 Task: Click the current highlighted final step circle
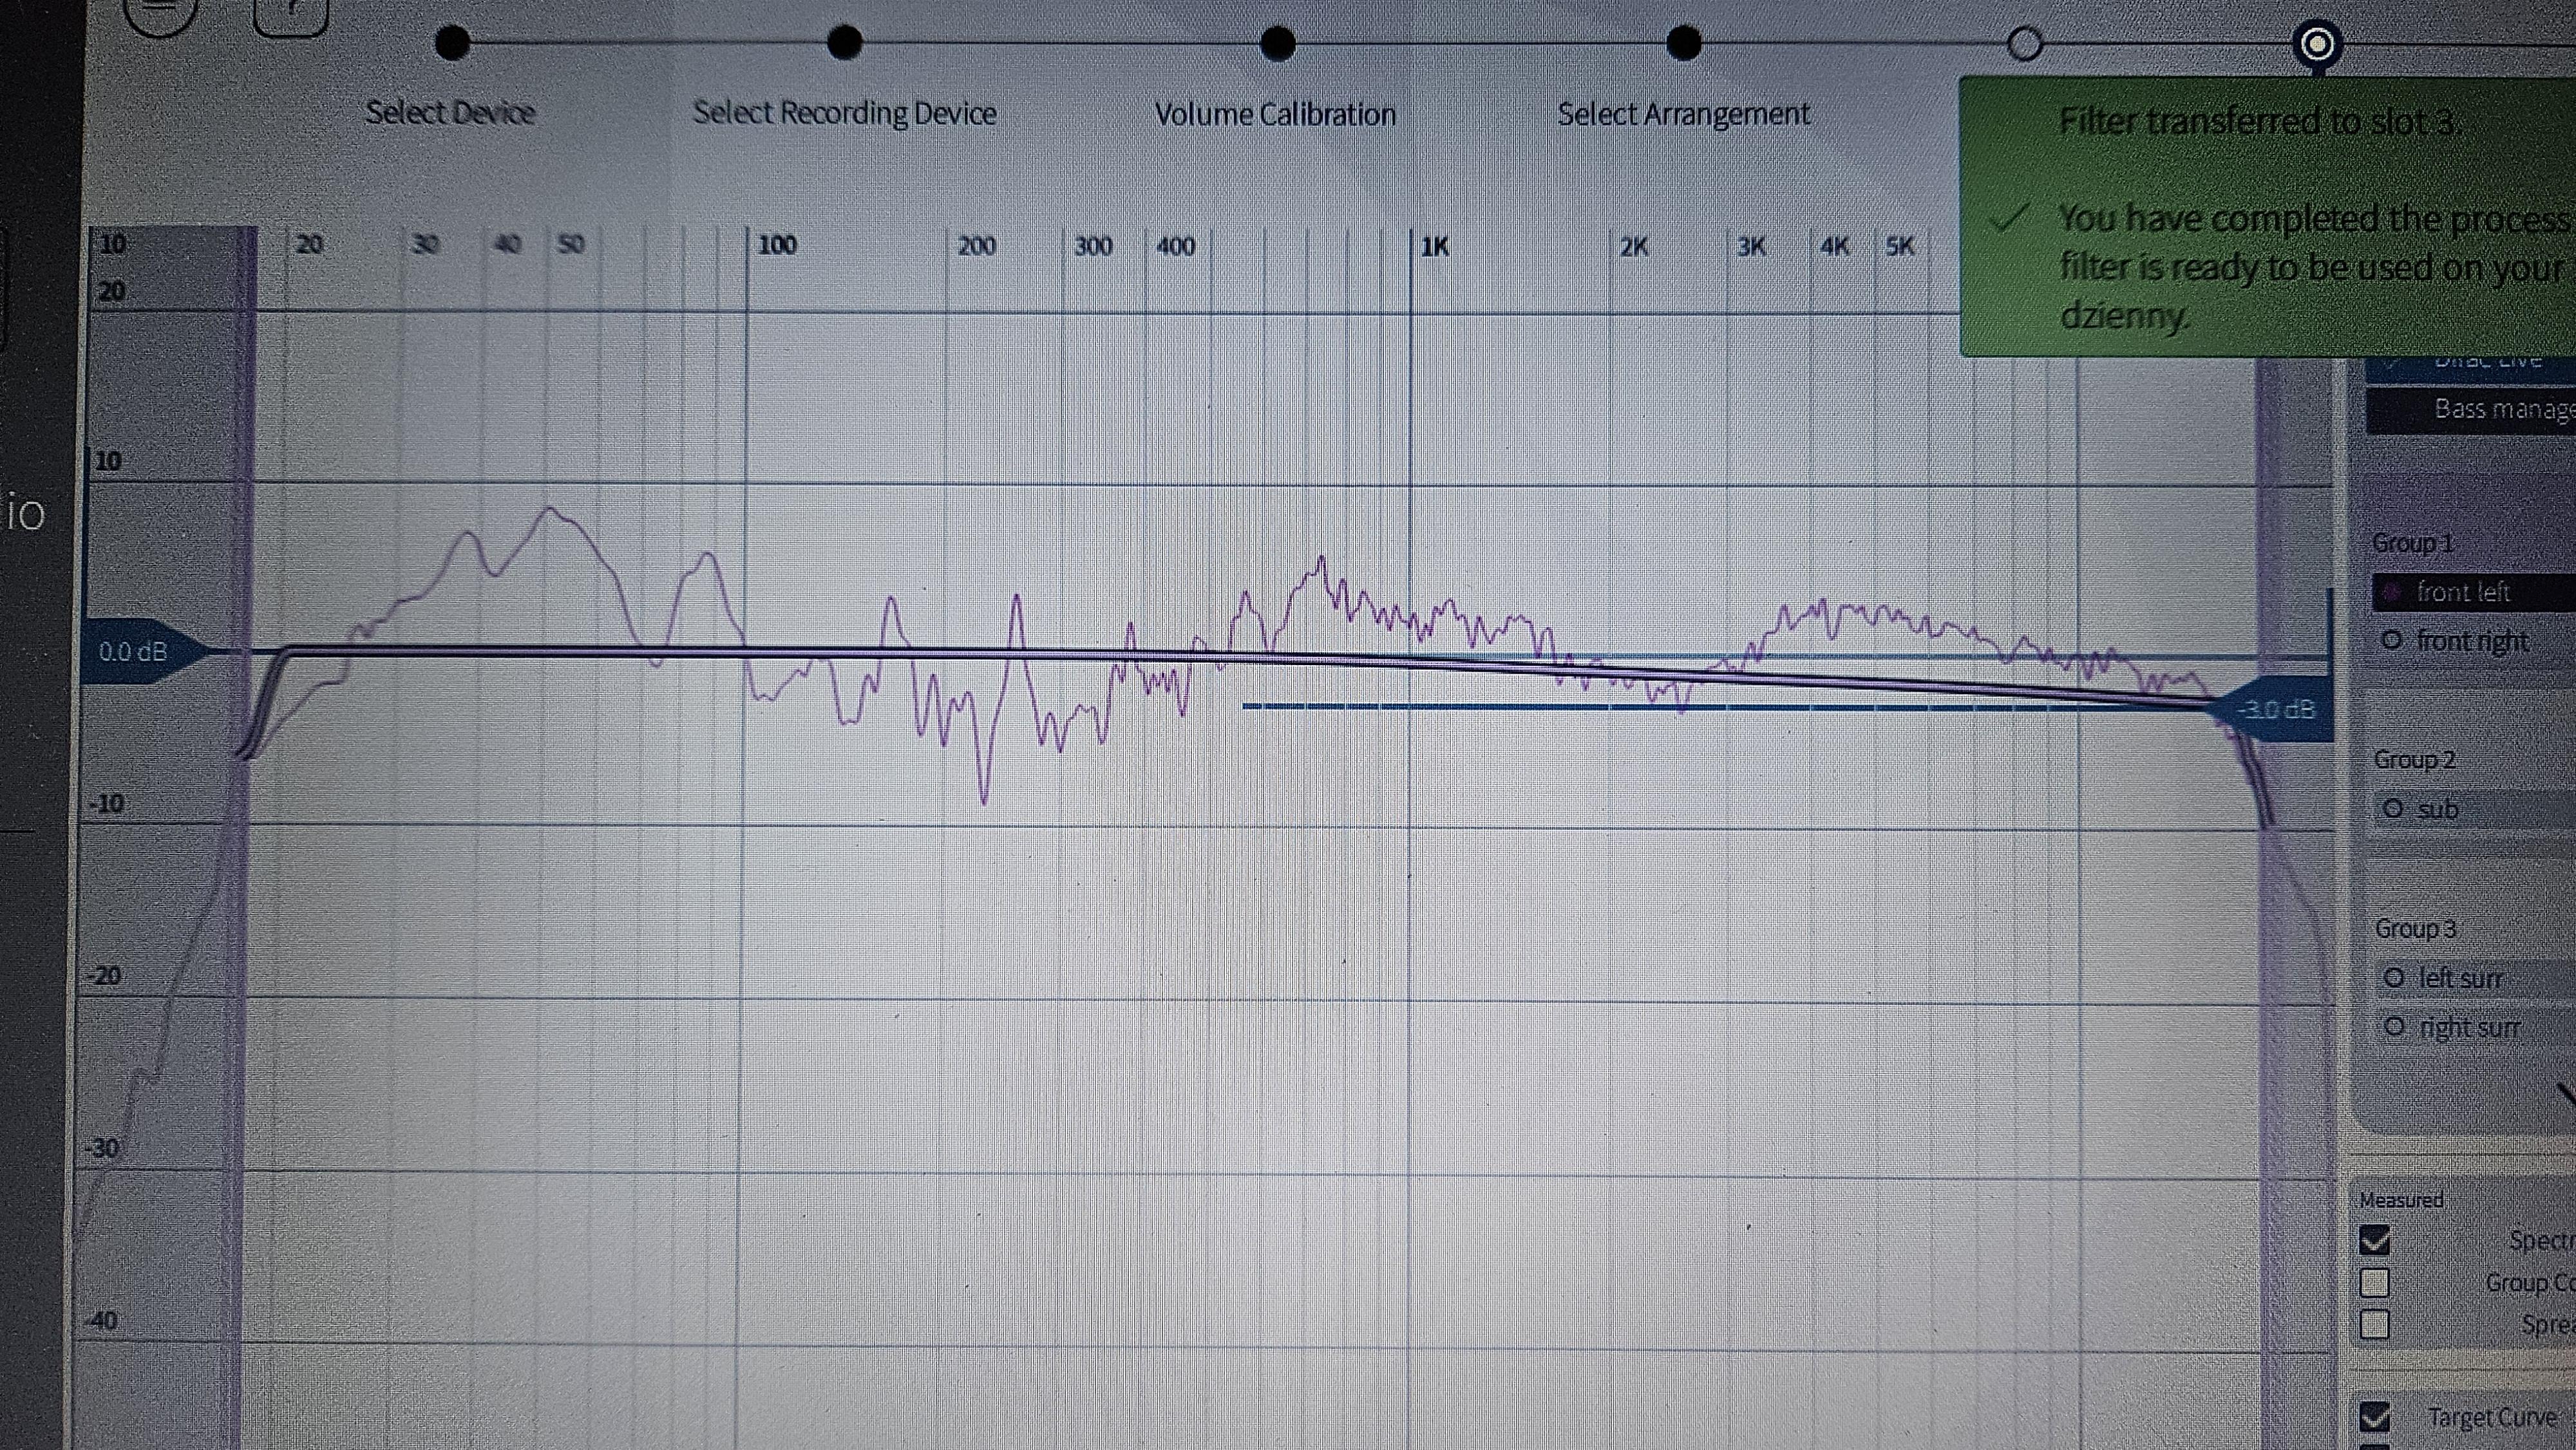[x=2317, y=44]
